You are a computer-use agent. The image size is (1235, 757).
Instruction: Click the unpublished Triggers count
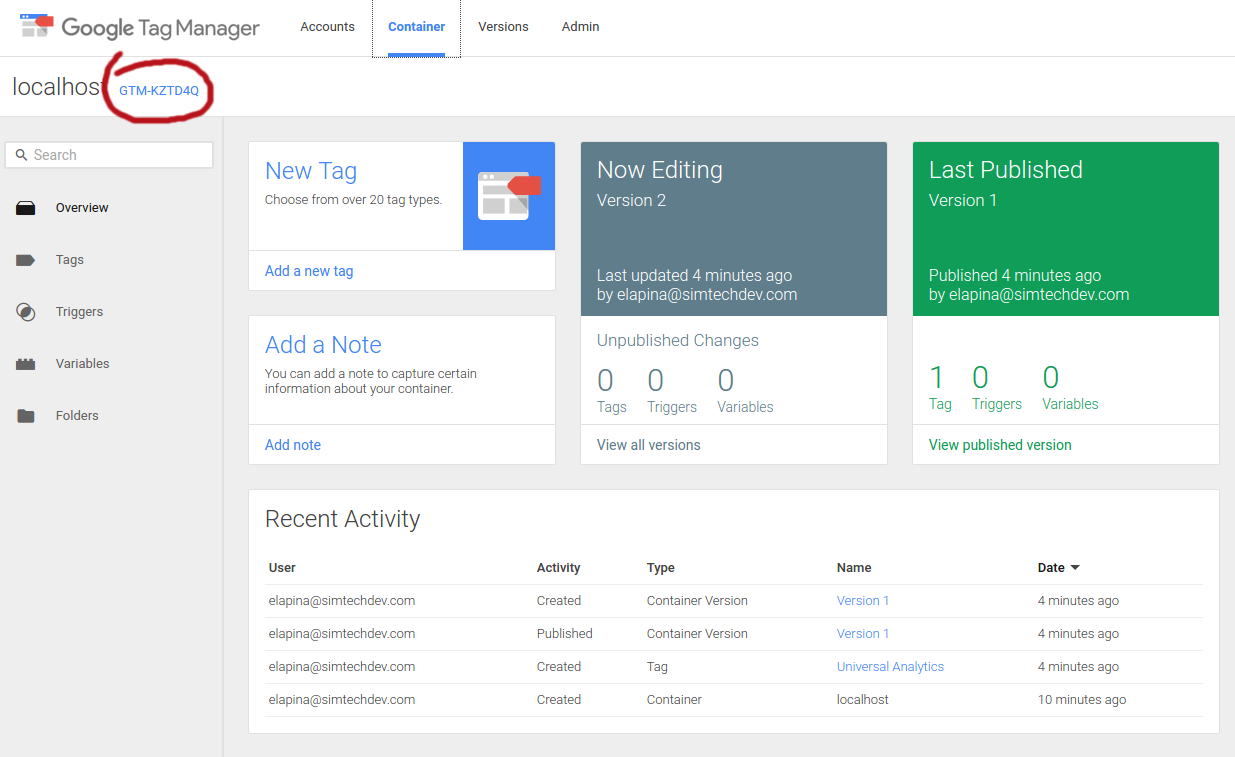(x=655, y=381)
